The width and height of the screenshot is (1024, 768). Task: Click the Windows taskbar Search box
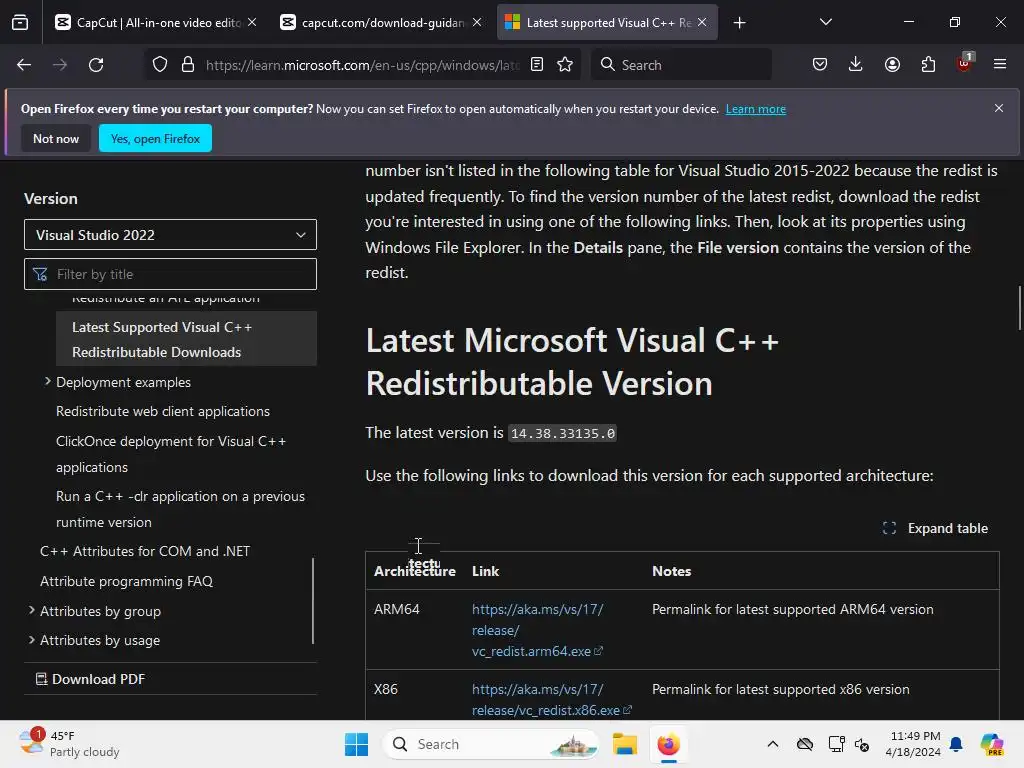tap(492, 744)
